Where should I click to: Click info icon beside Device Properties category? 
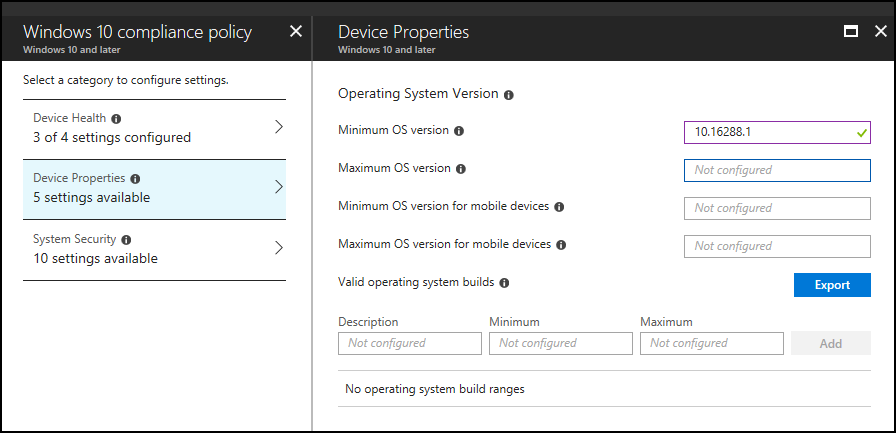135,179
